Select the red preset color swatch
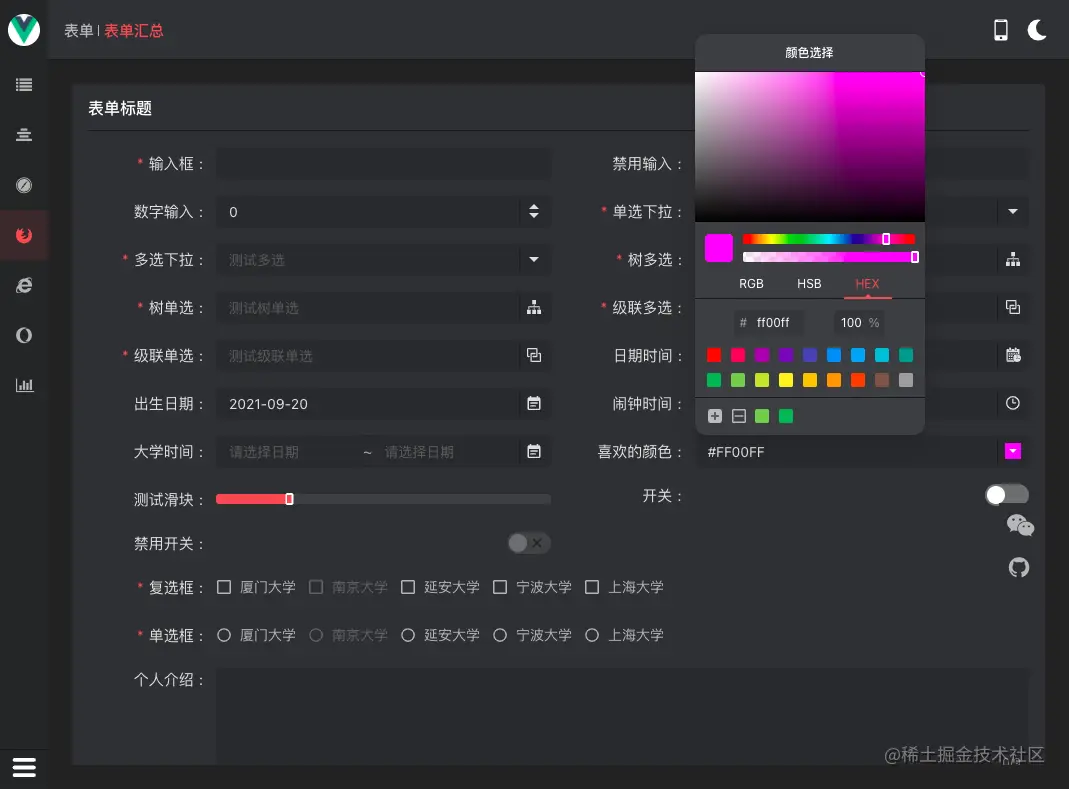1069x789 pixels. pos(714,355)
